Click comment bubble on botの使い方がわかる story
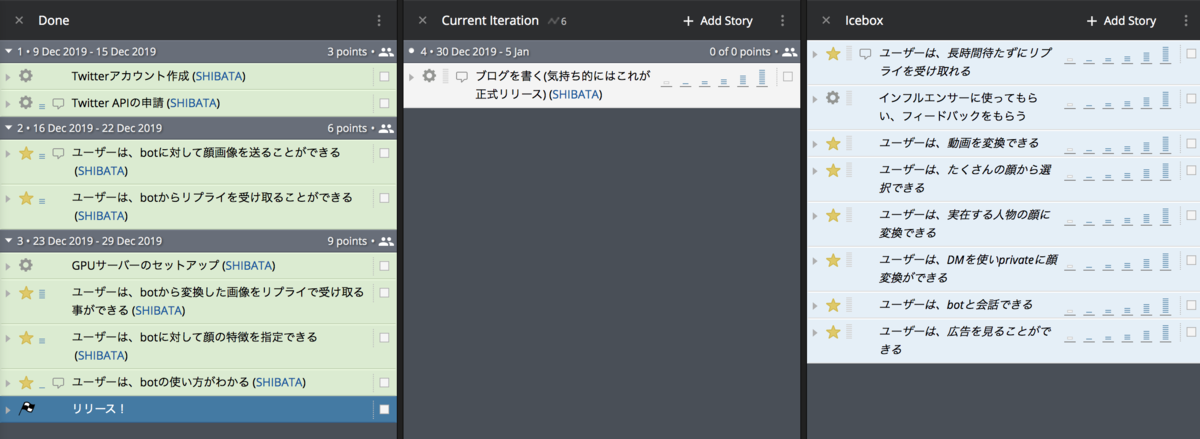1200x439 pixels. (x=58, y=382)
